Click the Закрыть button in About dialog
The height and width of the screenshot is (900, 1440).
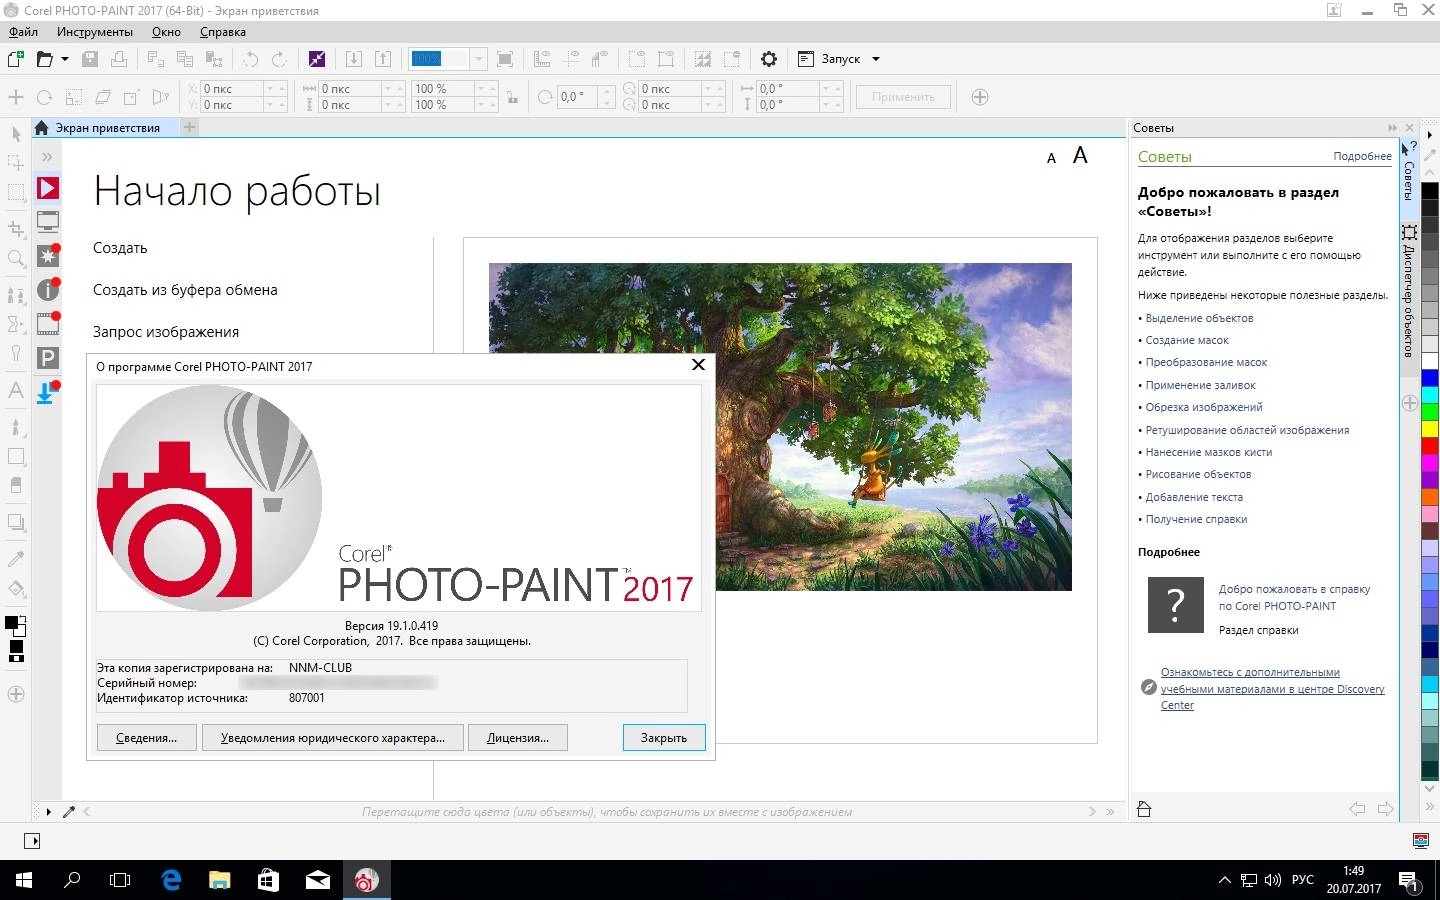pos(664,738)
